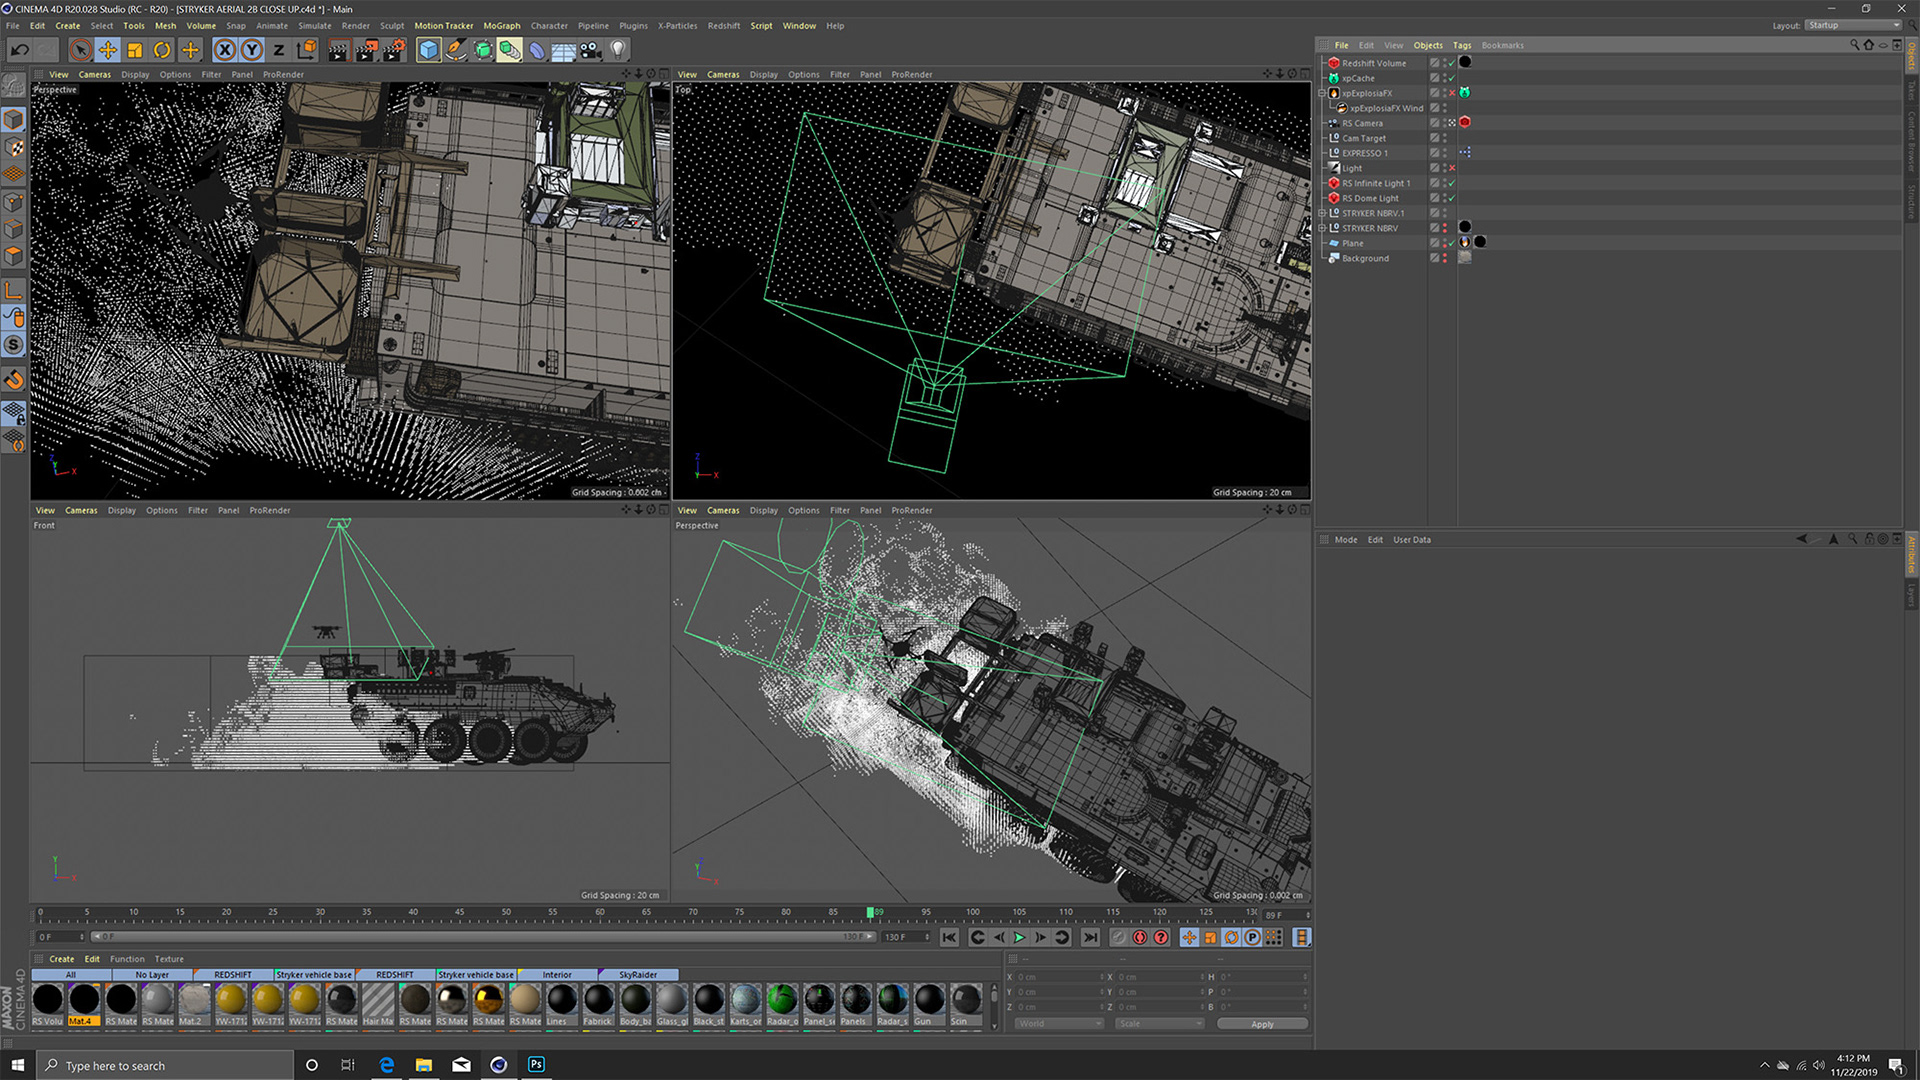Expand the xpExplosiaFX object tree

[1323, 93]
